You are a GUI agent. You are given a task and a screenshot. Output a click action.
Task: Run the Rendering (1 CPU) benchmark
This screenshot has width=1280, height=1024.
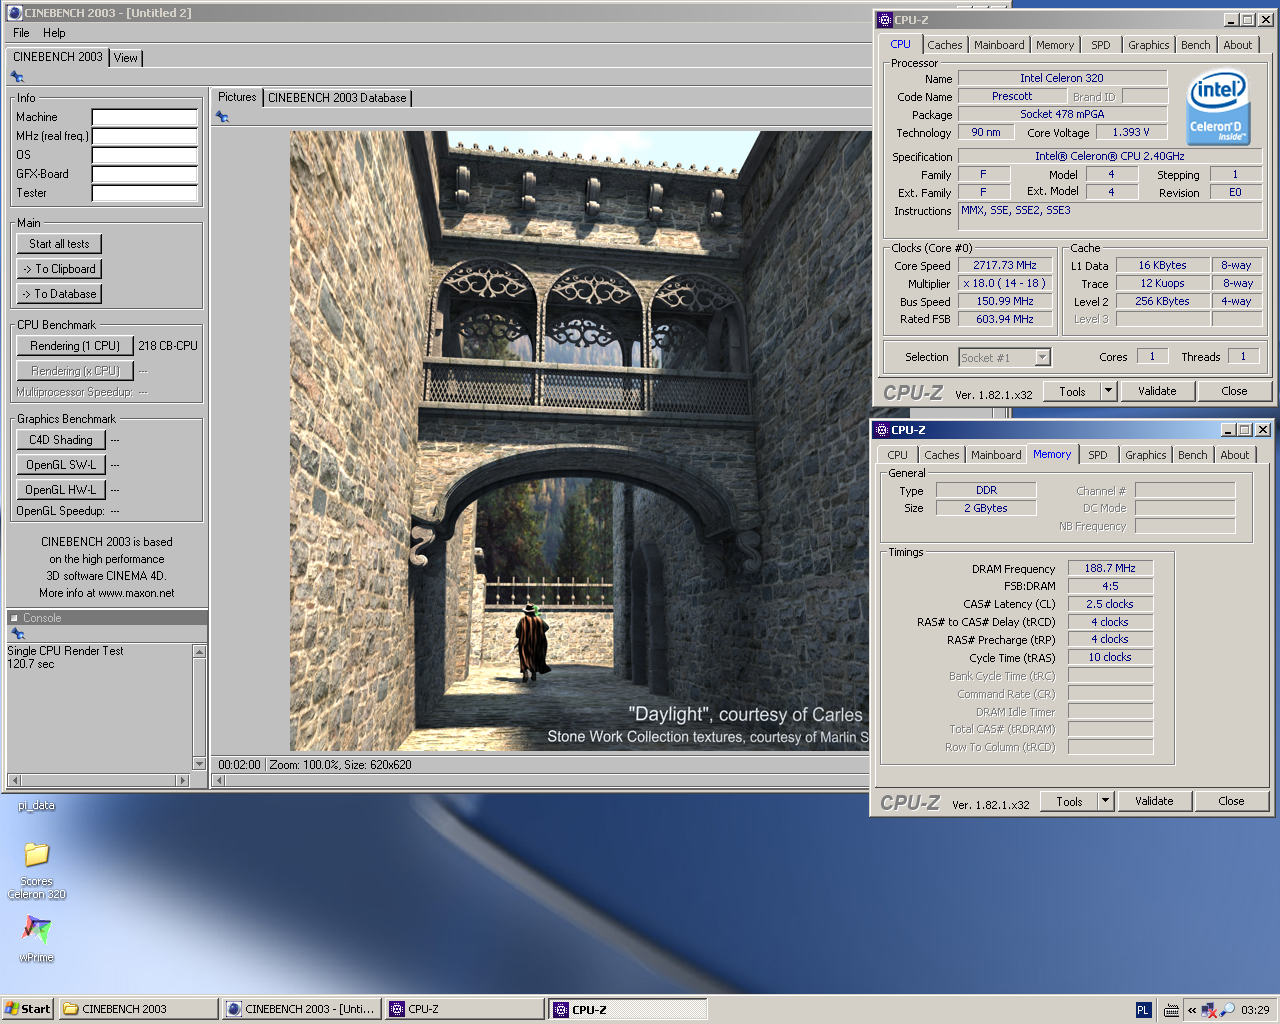click(75, 346)
